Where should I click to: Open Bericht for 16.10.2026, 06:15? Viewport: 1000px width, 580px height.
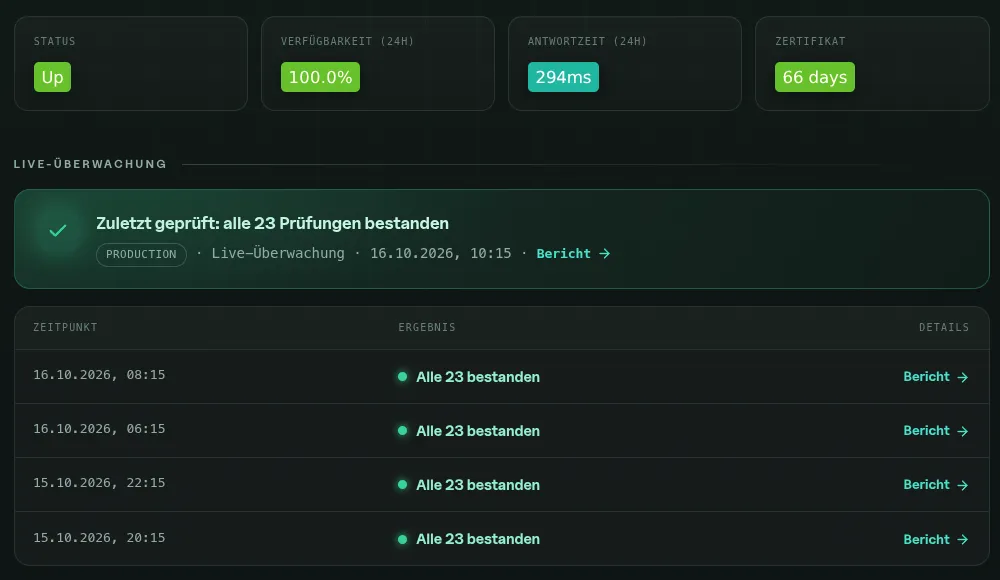(x=936, y=431)
